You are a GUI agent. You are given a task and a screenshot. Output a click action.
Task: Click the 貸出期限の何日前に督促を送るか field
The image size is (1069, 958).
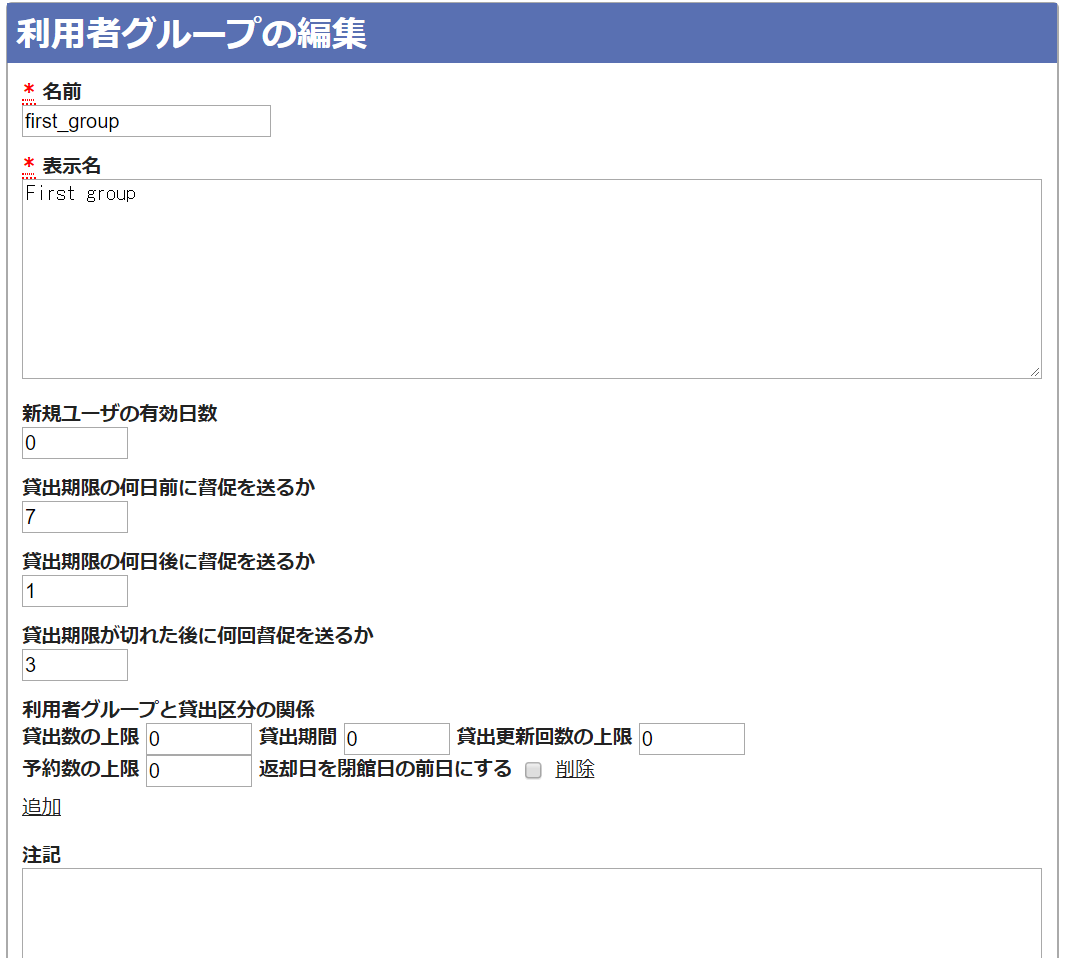75,517
